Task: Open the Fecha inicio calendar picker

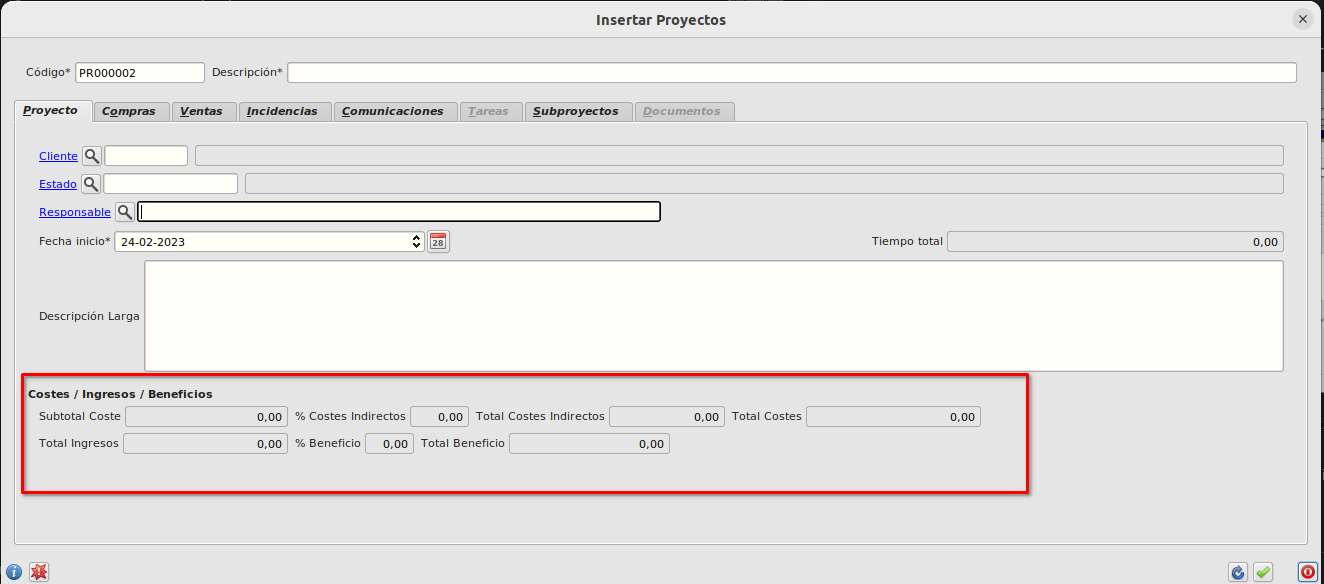Action: (438, 242)
